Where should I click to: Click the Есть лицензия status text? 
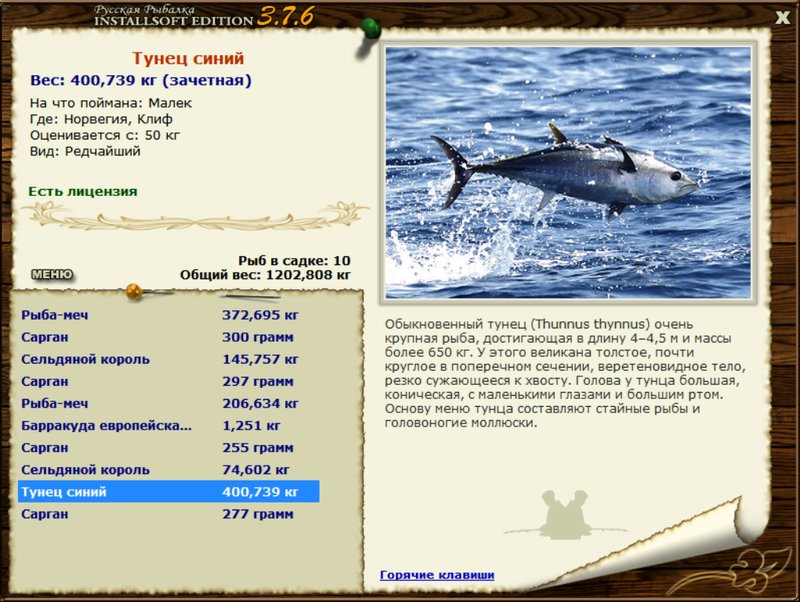(83, 191)
